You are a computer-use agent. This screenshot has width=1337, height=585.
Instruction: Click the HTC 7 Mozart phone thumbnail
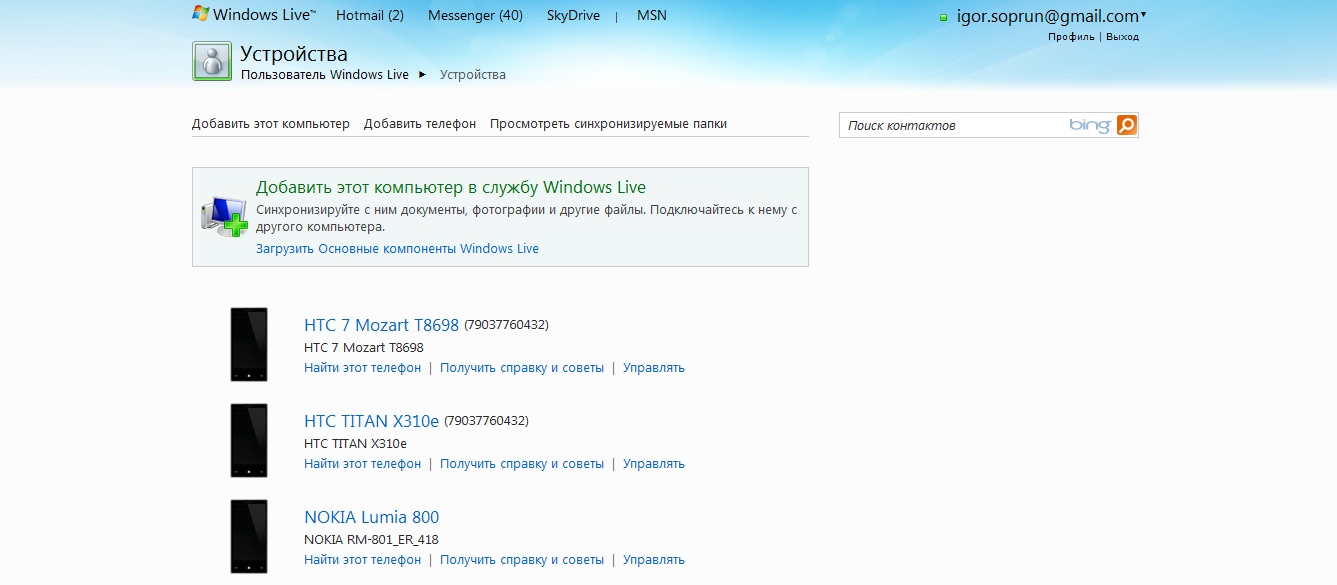coord(249,344)
